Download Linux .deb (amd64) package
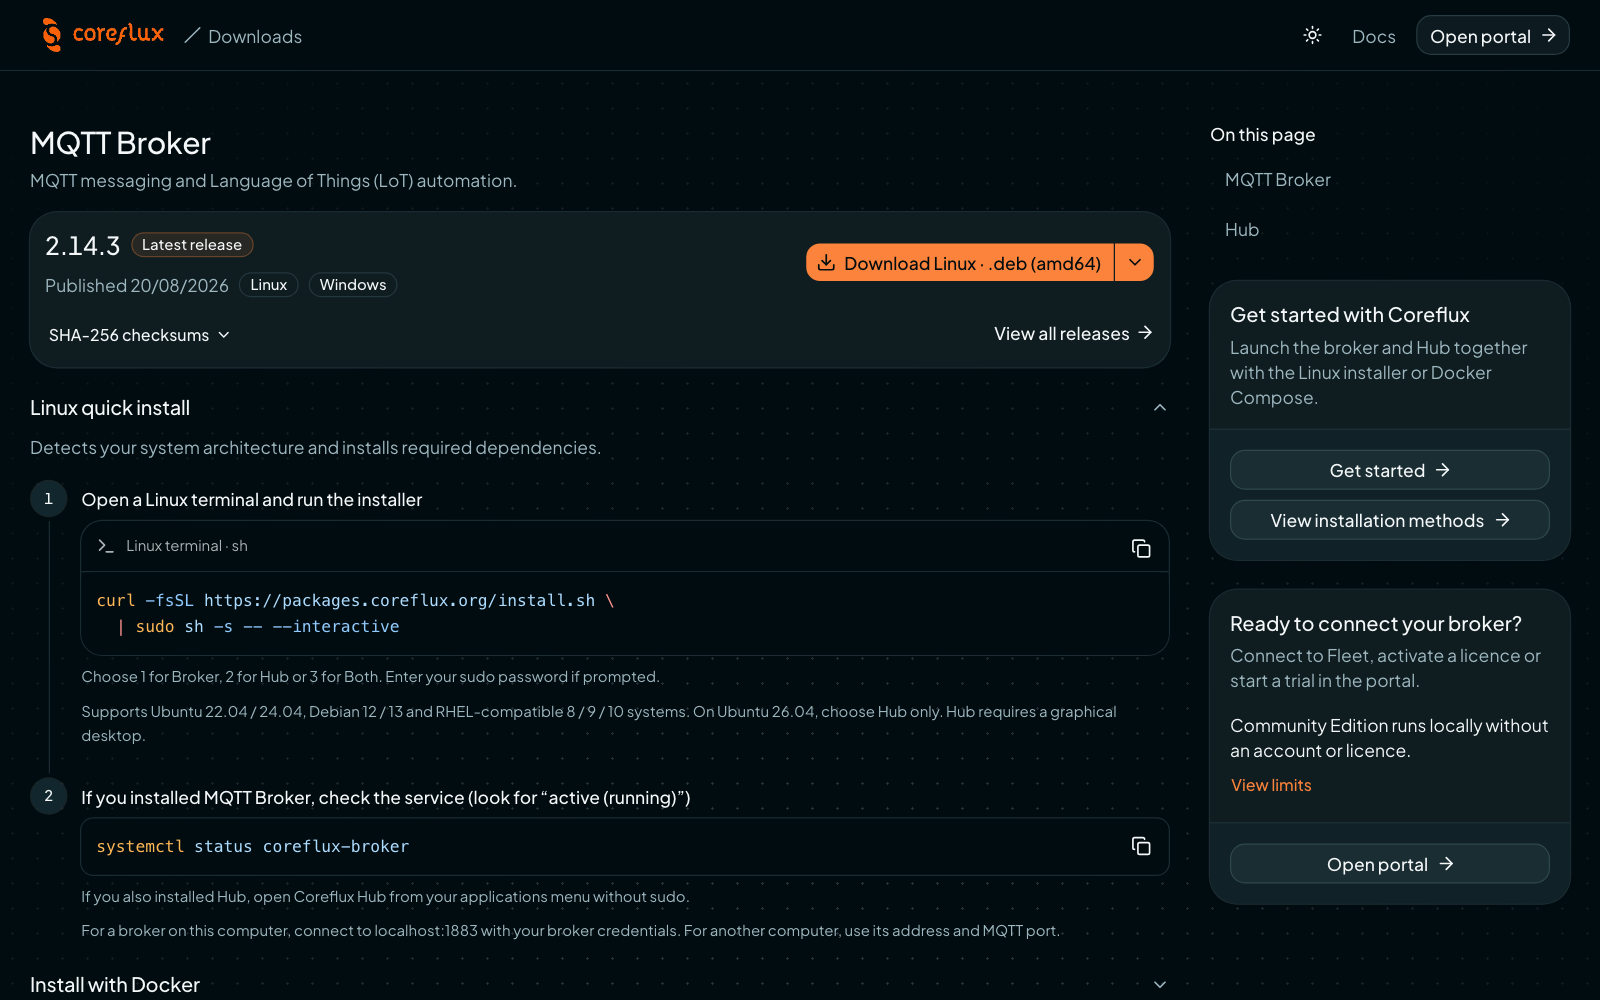The height and width of the screenshot is (1000, 1600). click(960, 263)
